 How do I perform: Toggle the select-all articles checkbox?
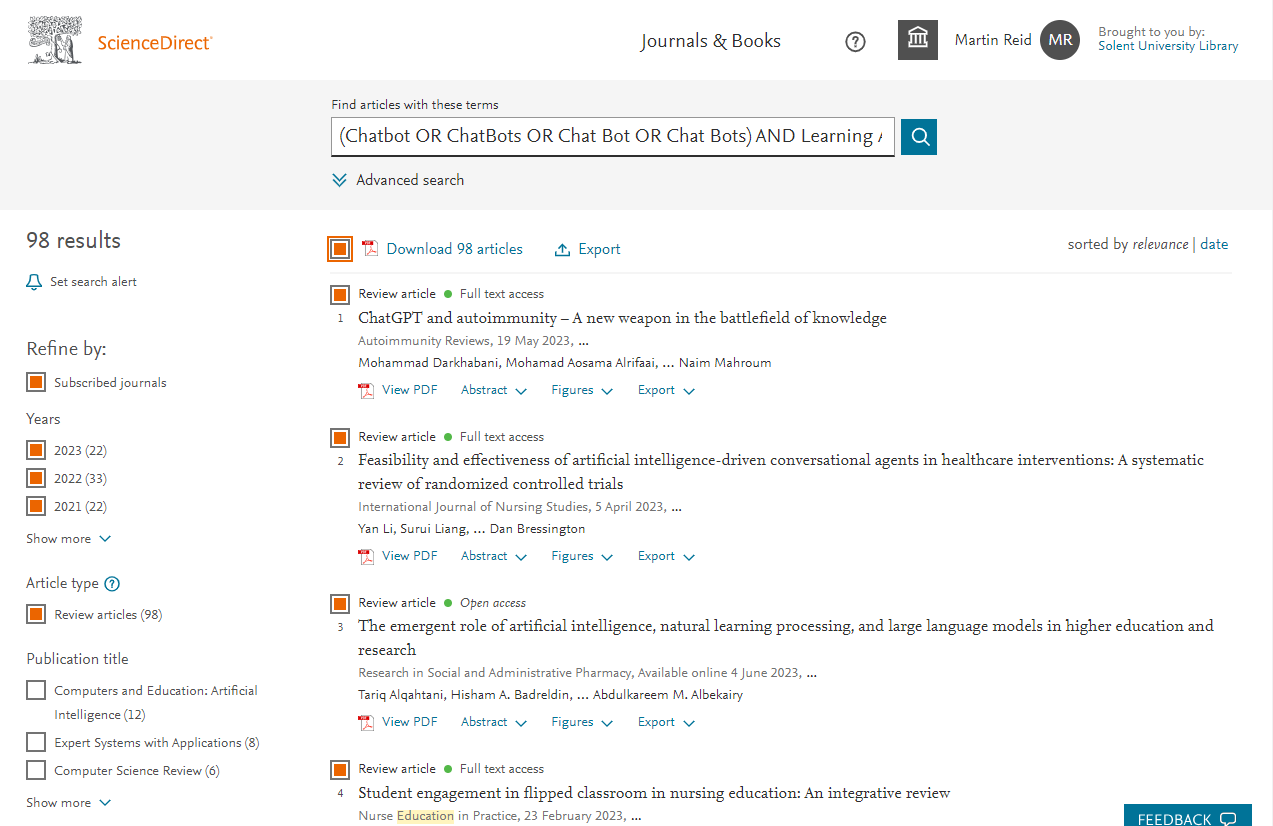click(339, 248)
